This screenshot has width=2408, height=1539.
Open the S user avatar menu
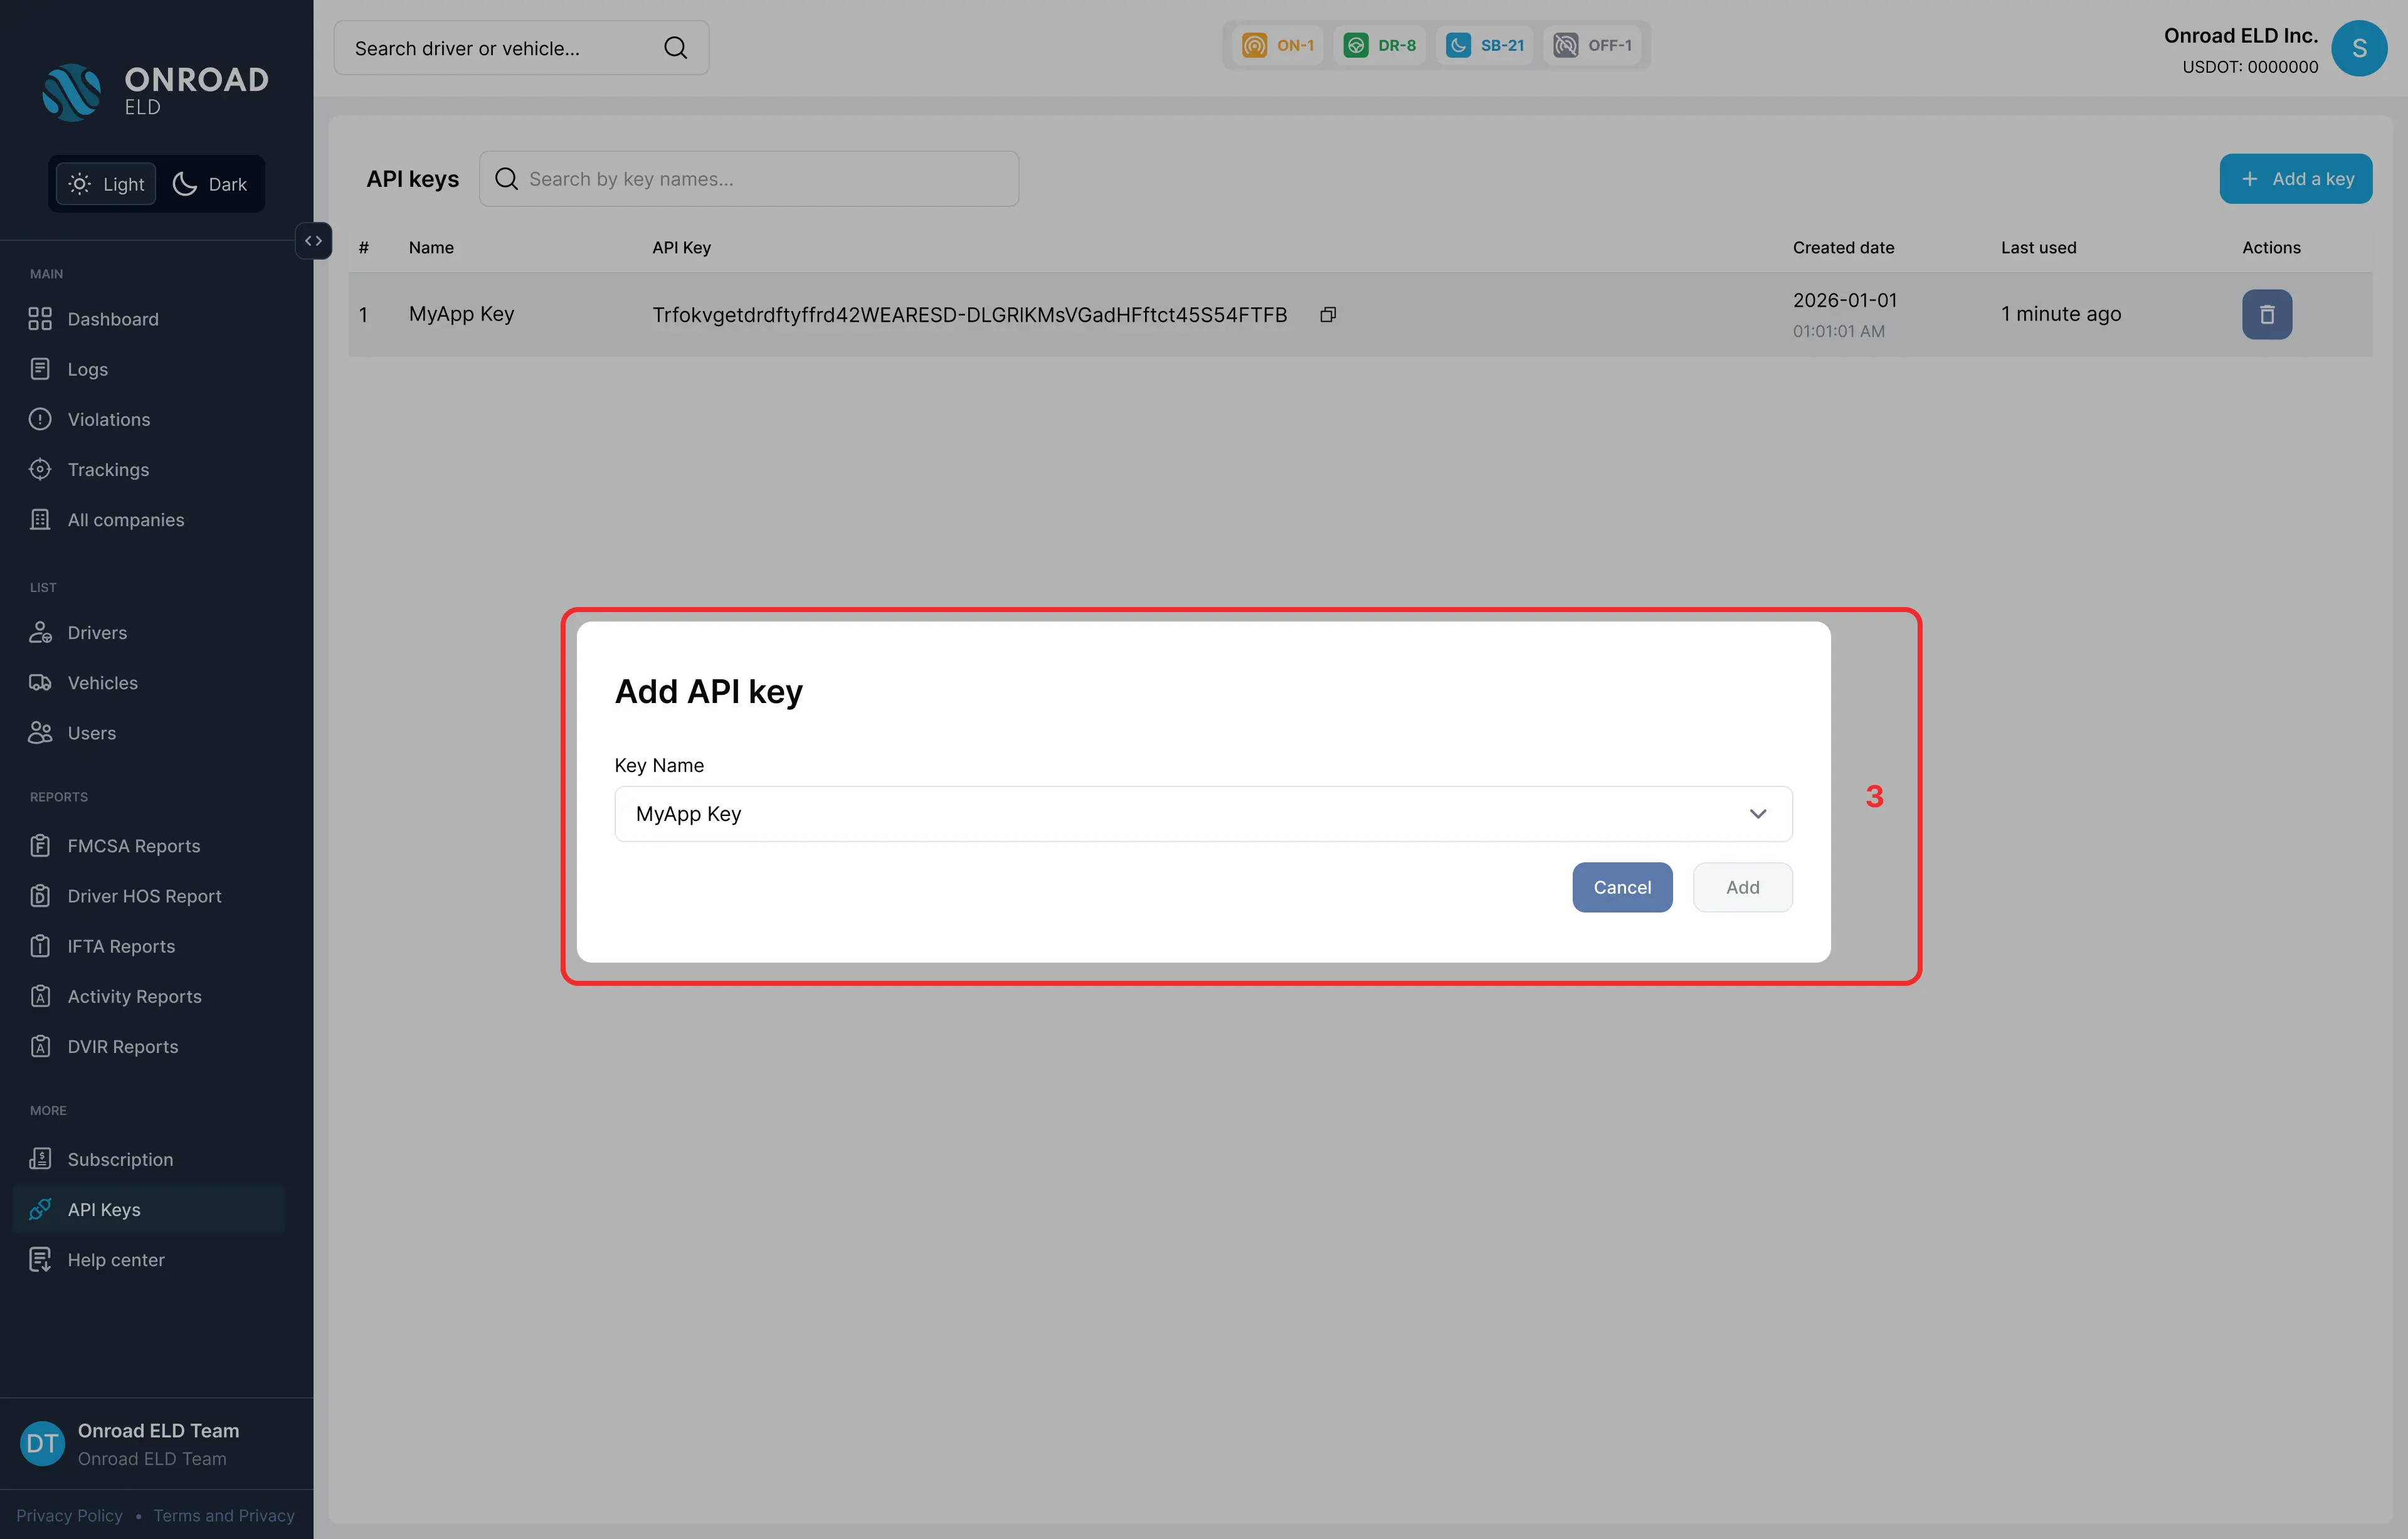tap(2359, 48)
